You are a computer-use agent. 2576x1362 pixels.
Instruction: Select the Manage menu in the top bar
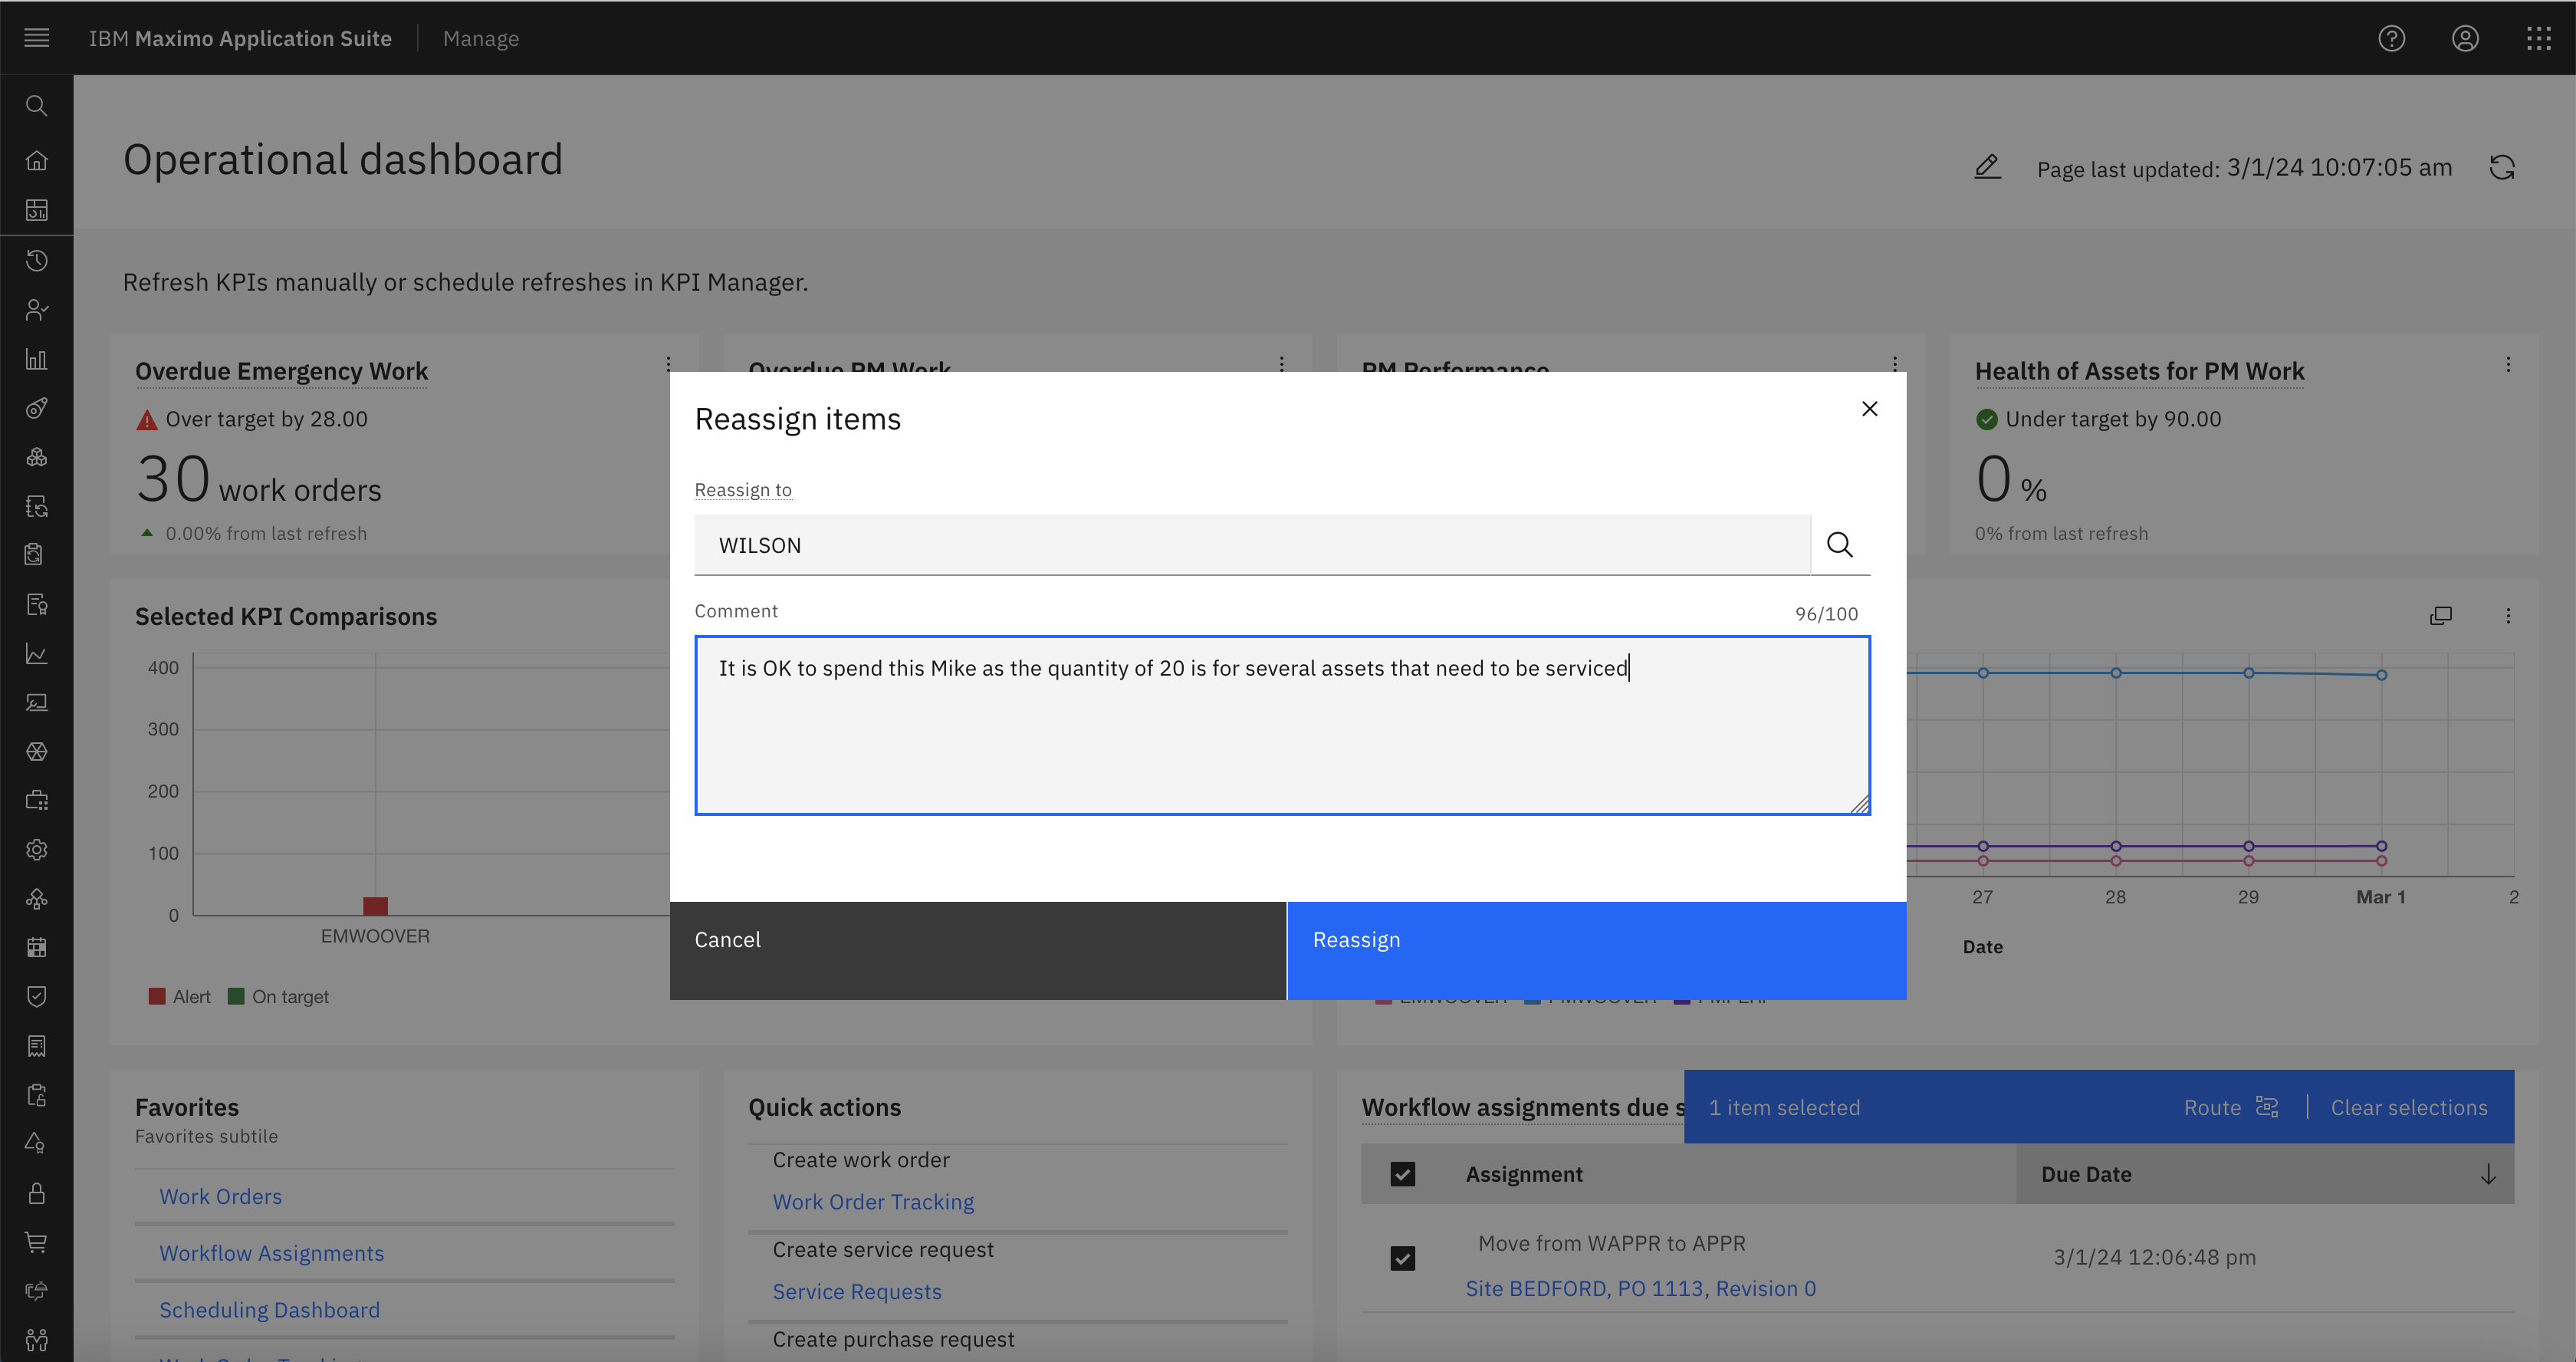(481, 38)
